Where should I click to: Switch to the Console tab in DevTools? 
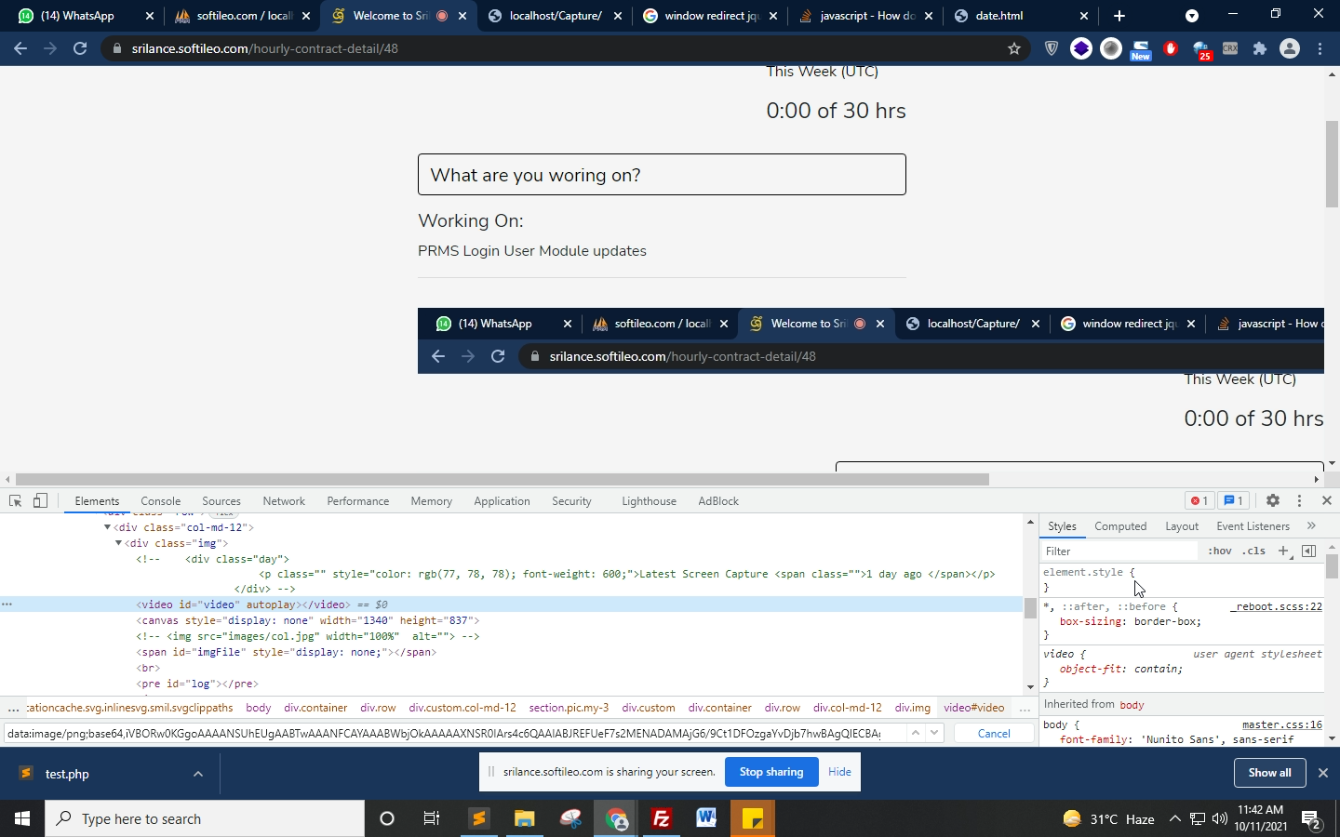160,501
